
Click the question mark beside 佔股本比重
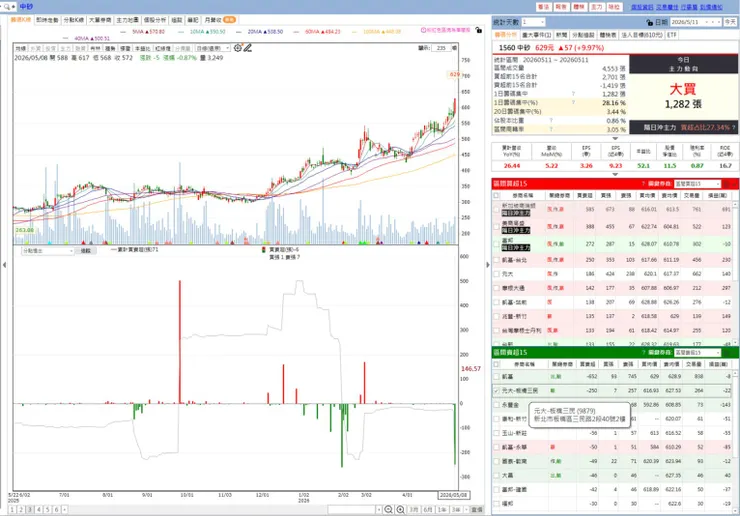551,120
